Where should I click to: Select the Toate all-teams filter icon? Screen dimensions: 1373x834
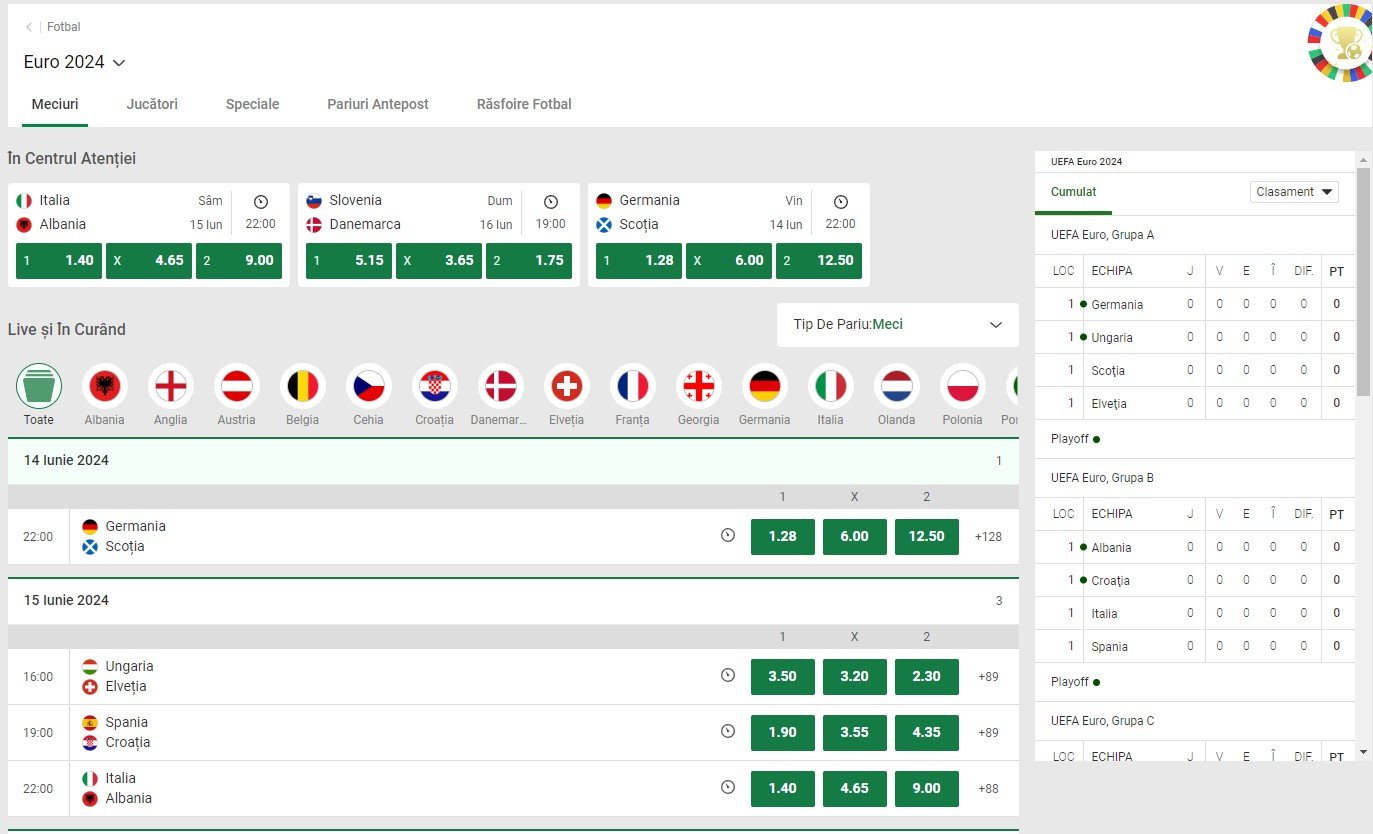click(39, 386)
